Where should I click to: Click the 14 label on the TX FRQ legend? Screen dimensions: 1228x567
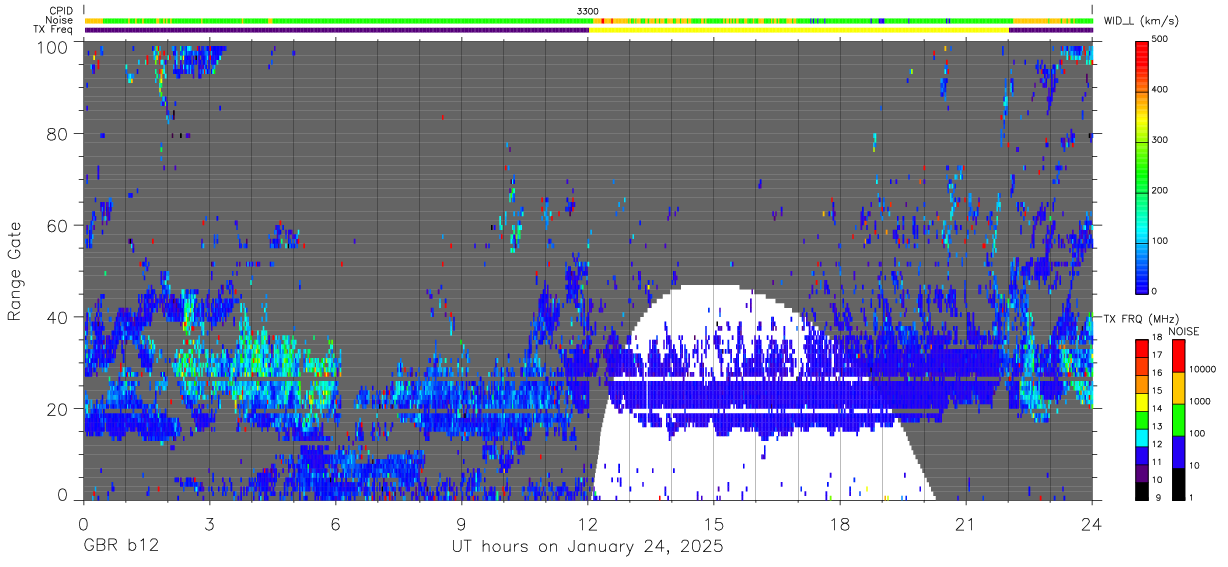click(x=1157, y=409)
